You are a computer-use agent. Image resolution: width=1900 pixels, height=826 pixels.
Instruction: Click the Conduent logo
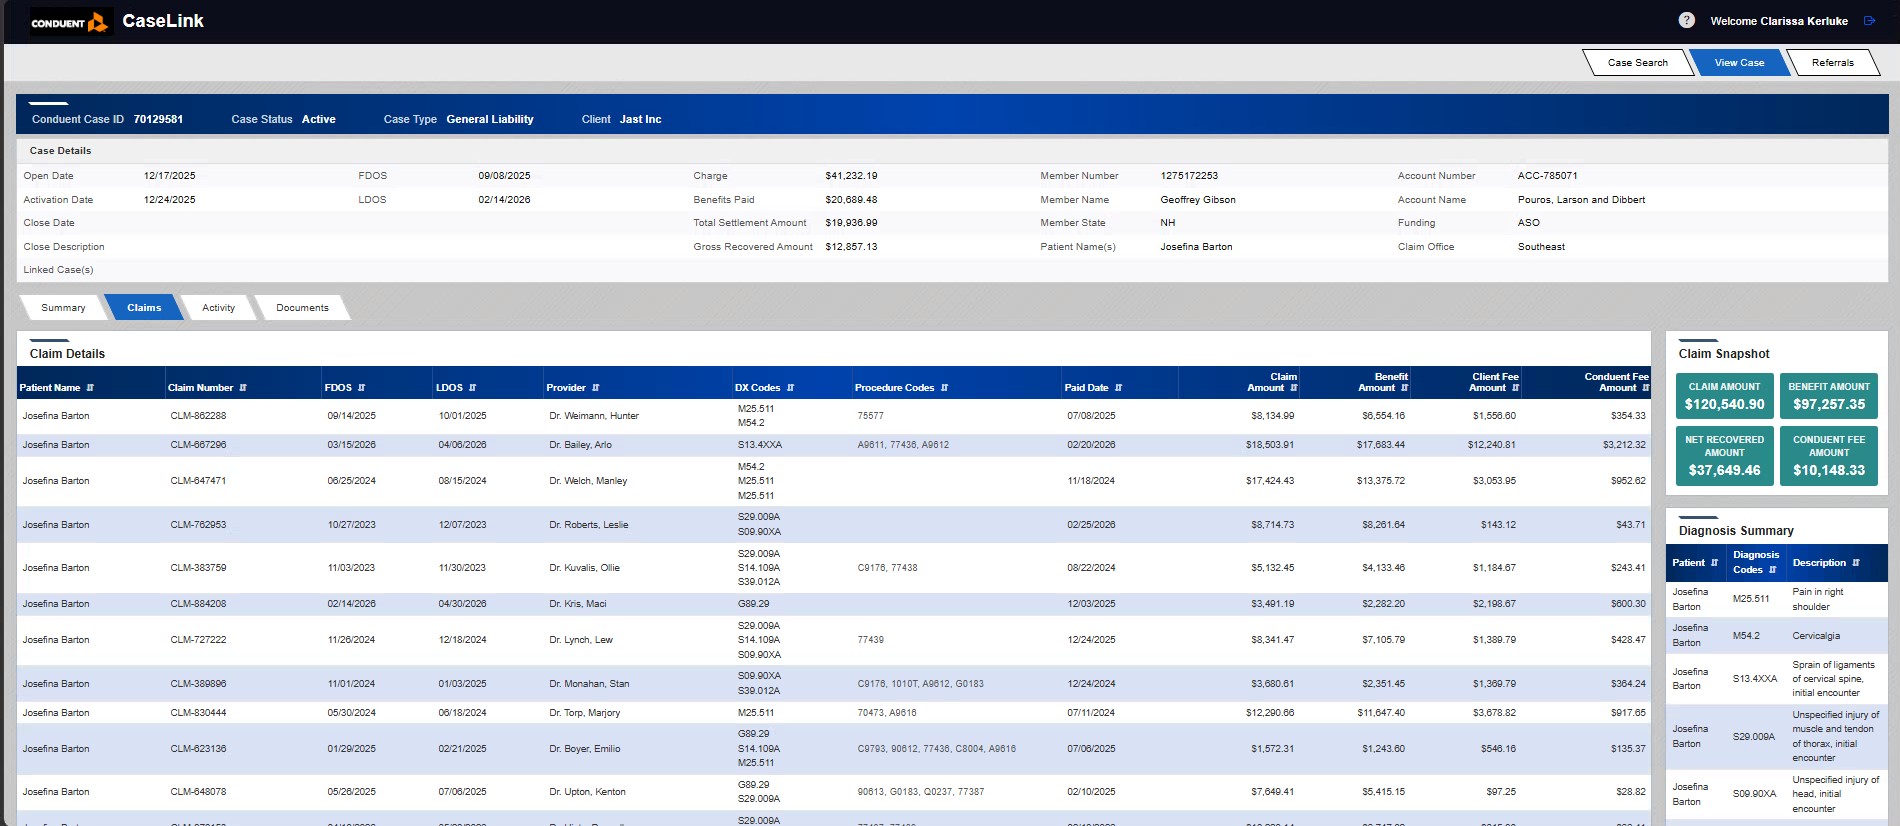tap(70, 22)
